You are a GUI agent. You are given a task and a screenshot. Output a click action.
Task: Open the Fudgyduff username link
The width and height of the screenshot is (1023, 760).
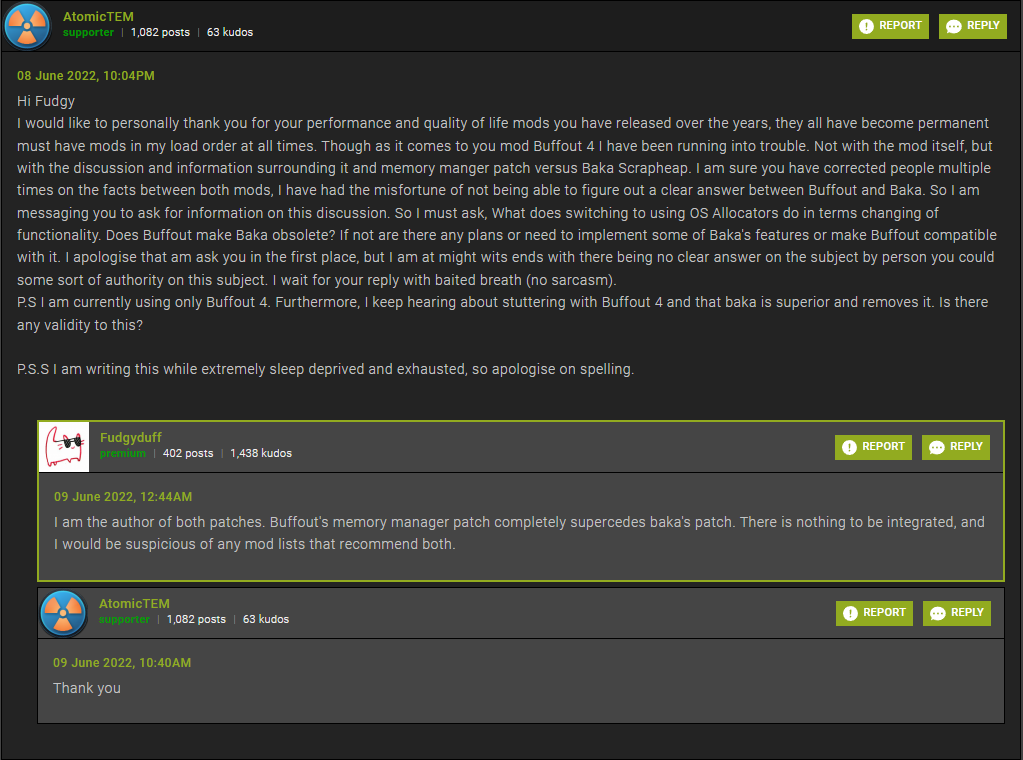(x=130, y=438)
